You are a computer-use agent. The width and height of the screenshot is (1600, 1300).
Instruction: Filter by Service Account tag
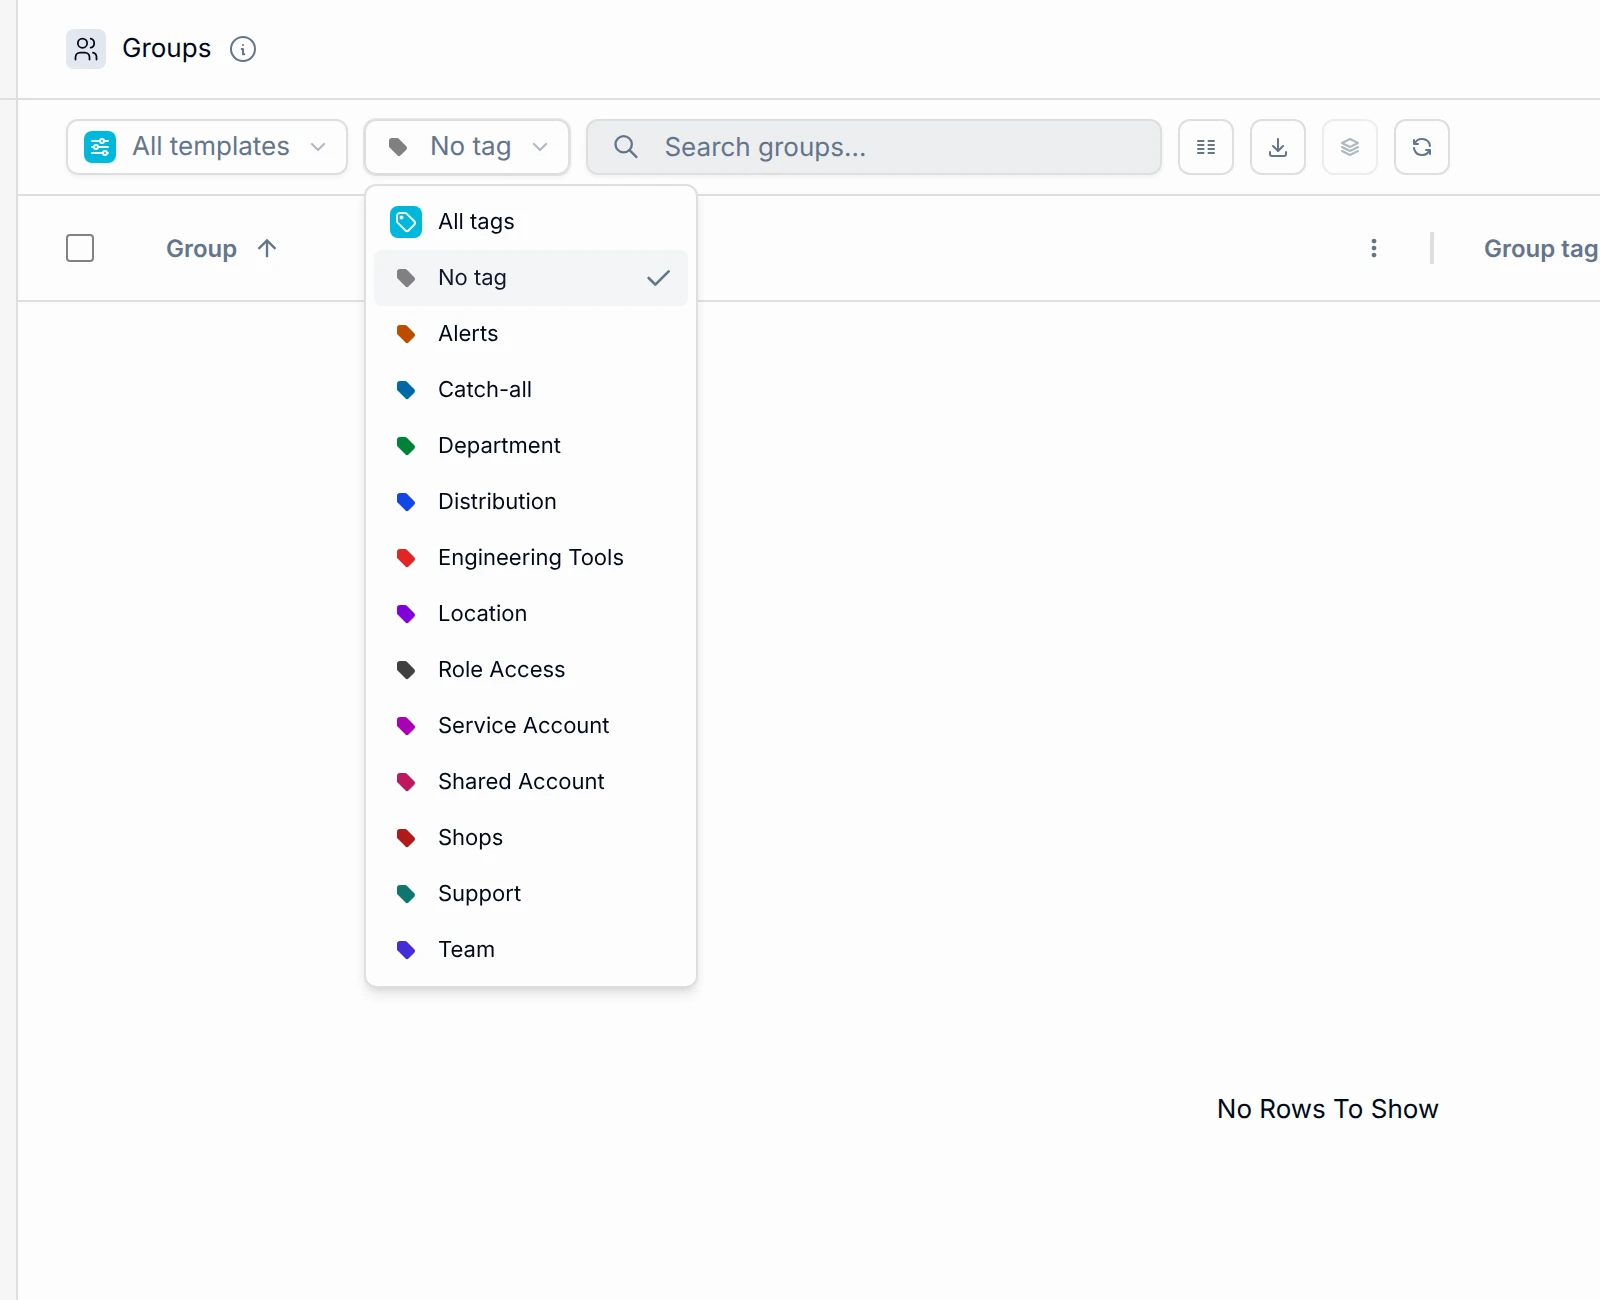(531, 726)
